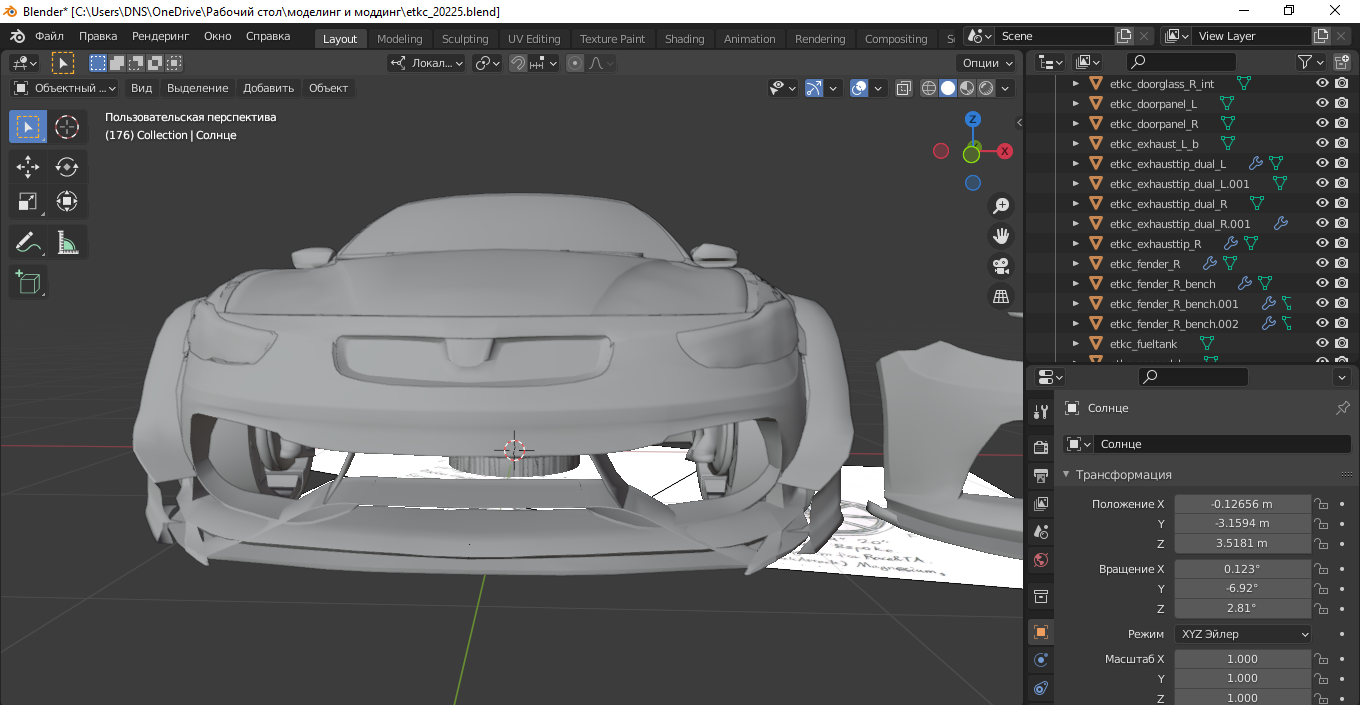This screenshot has width=1360, height=705.
Task: Click the Вращение Z value field
Action: (x=1242, y=608)
